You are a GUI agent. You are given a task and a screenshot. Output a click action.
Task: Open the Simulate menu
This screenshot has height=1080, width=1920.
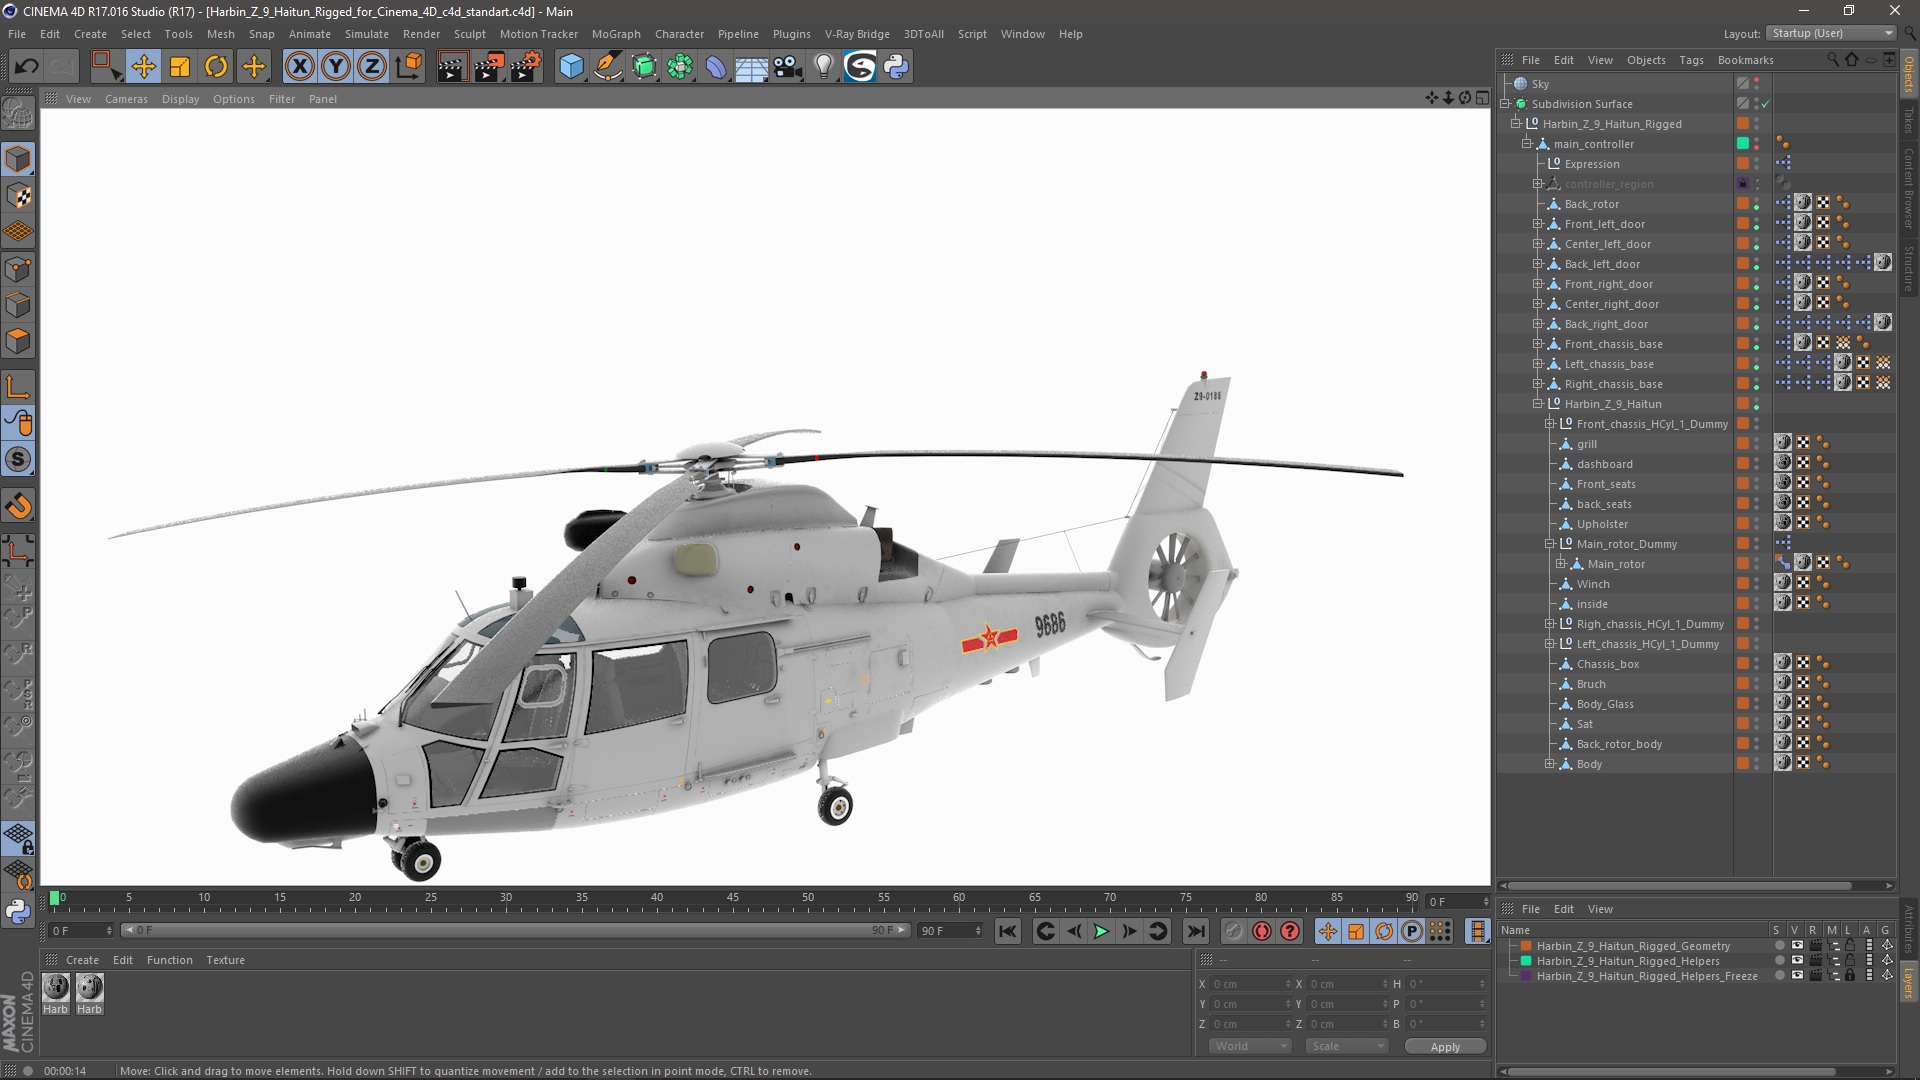click(366, 34)
